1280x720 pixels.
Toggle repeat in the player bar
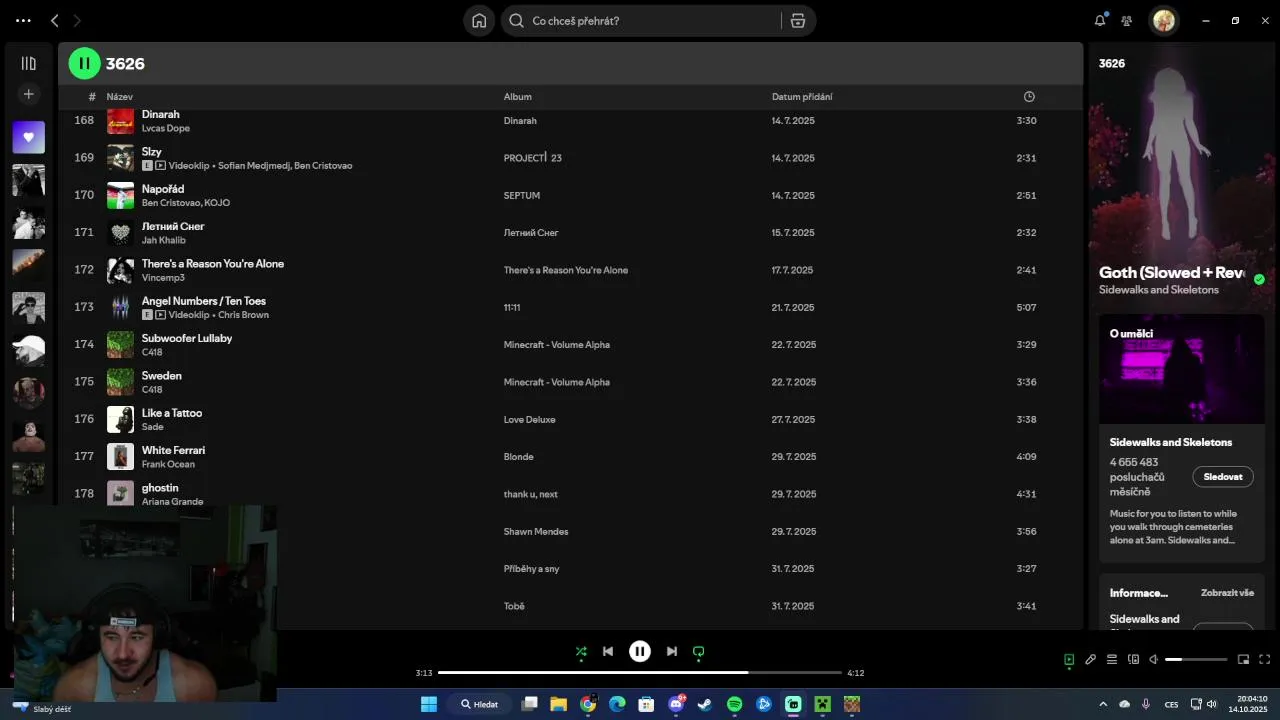(699, 652)
